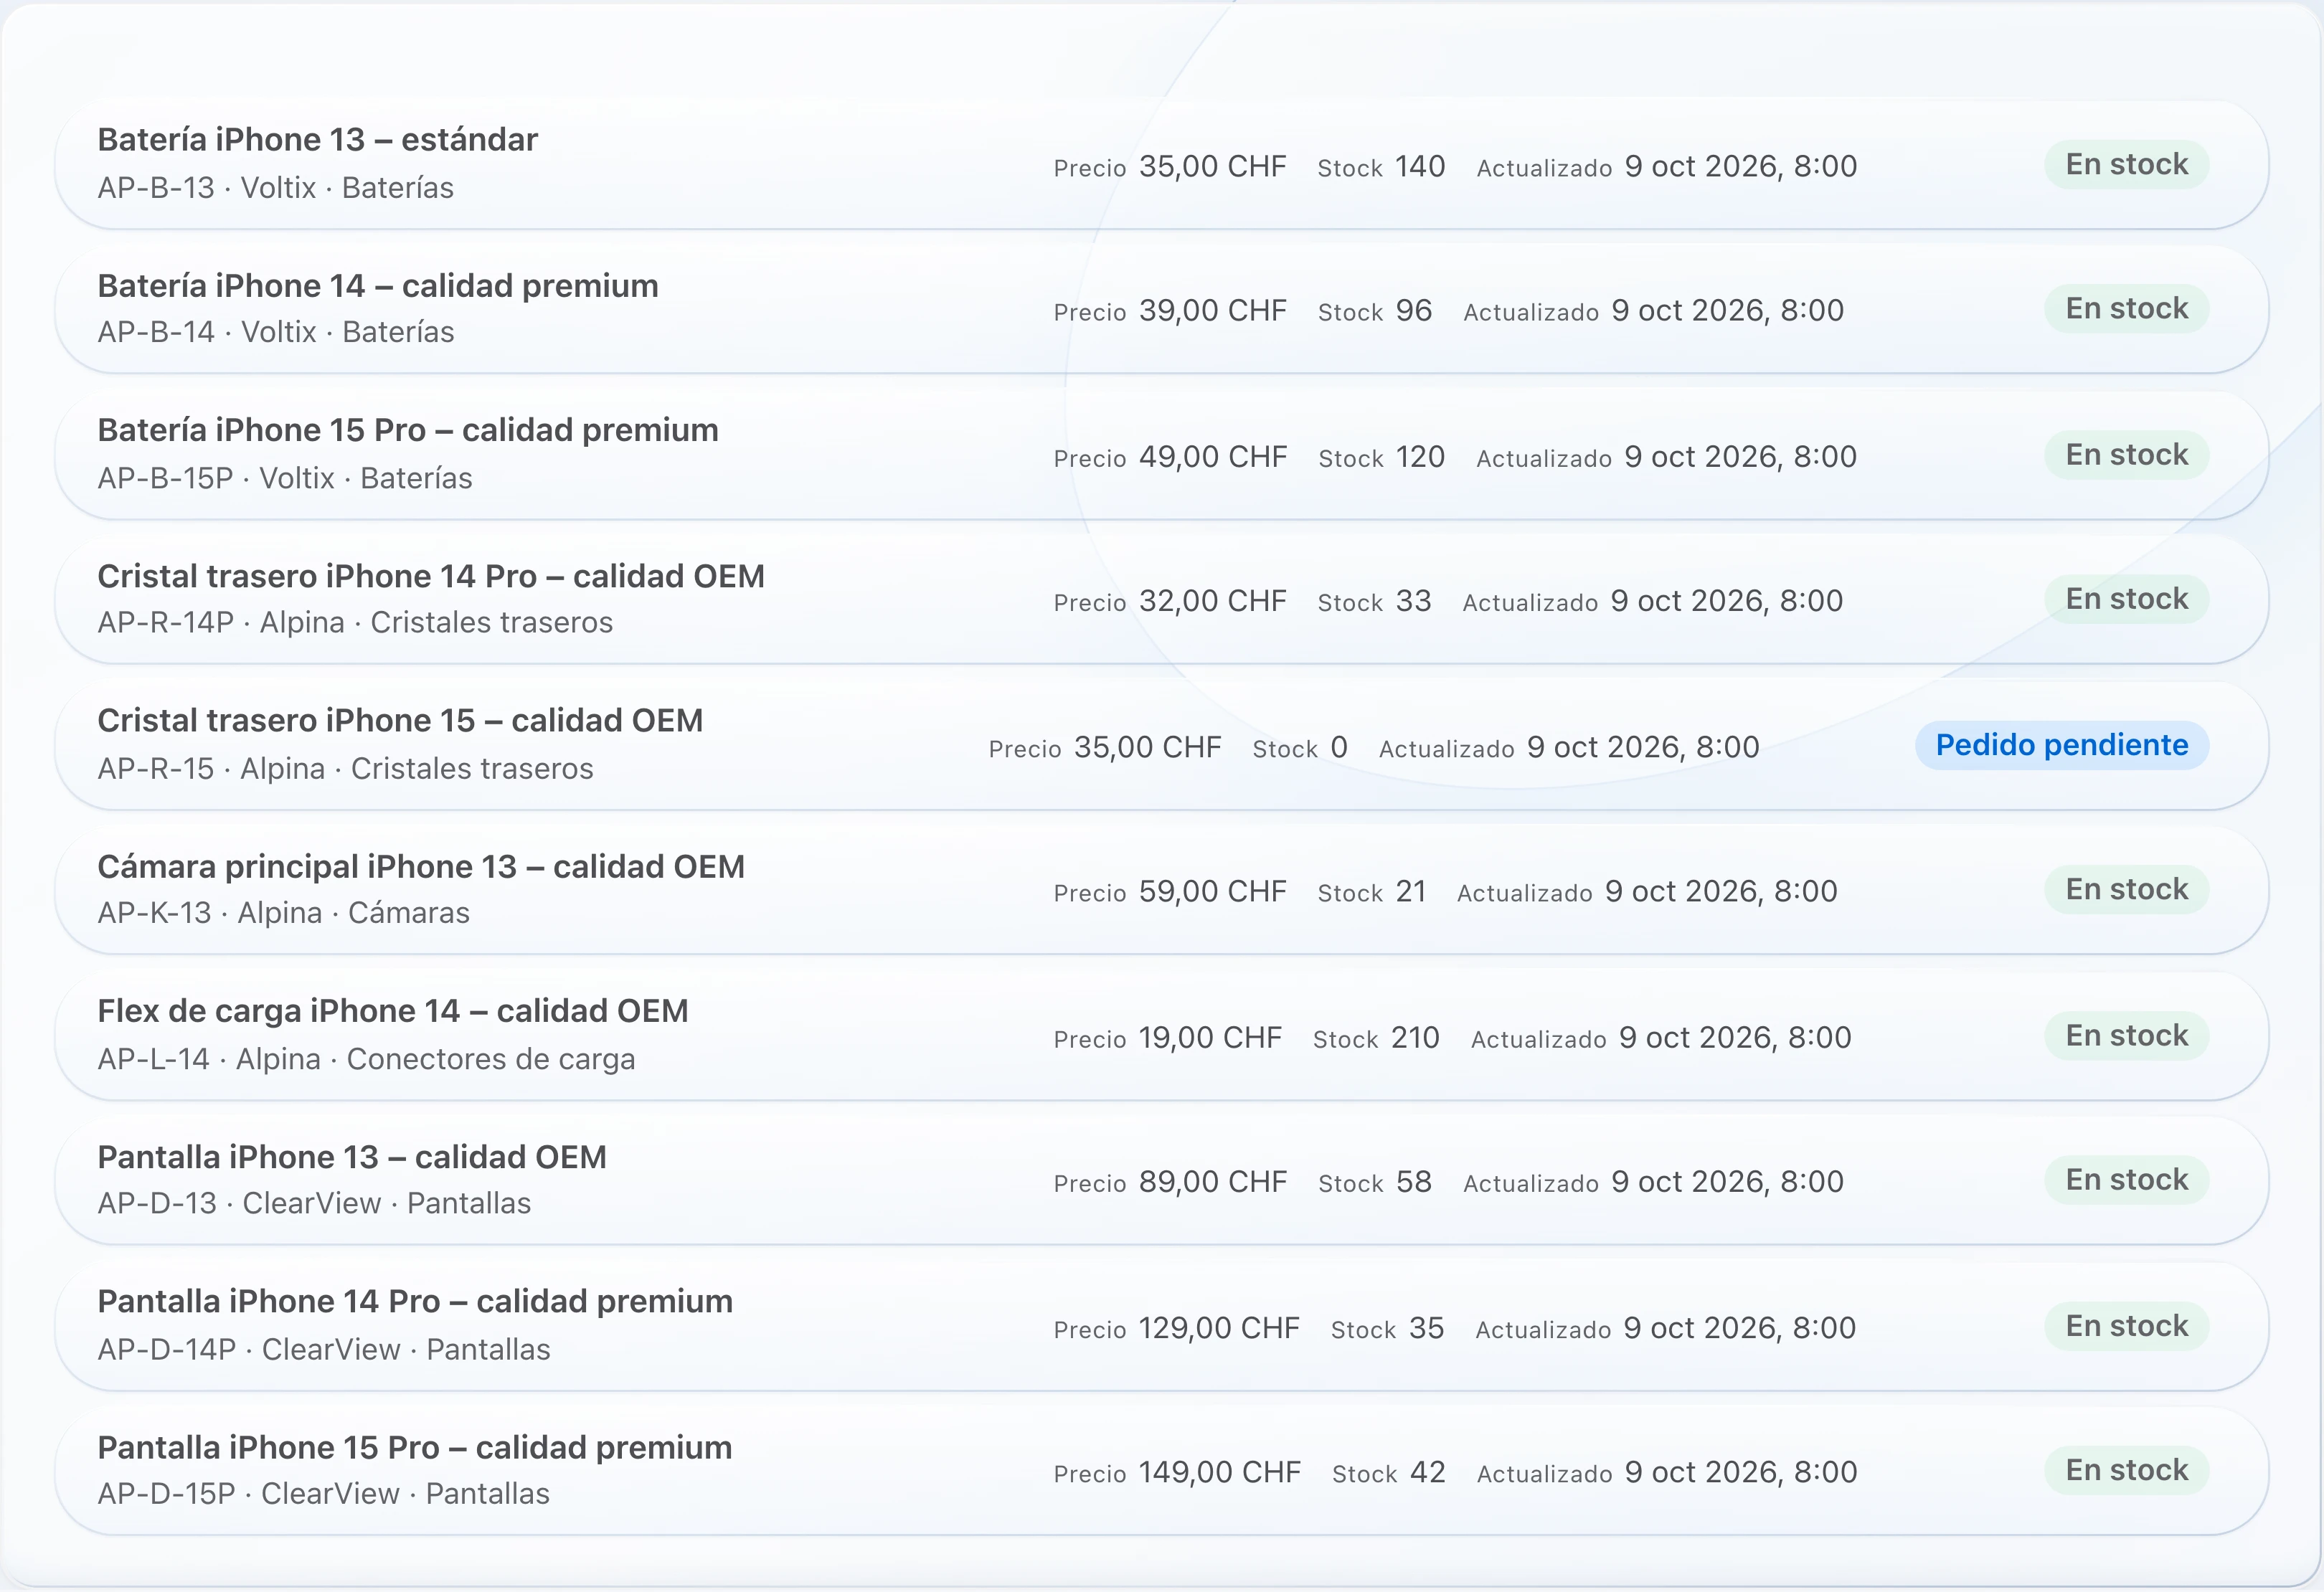Click the price 149,00 CHF
This screenshot has width=2324, height=1592.
pos(1220,1472)
